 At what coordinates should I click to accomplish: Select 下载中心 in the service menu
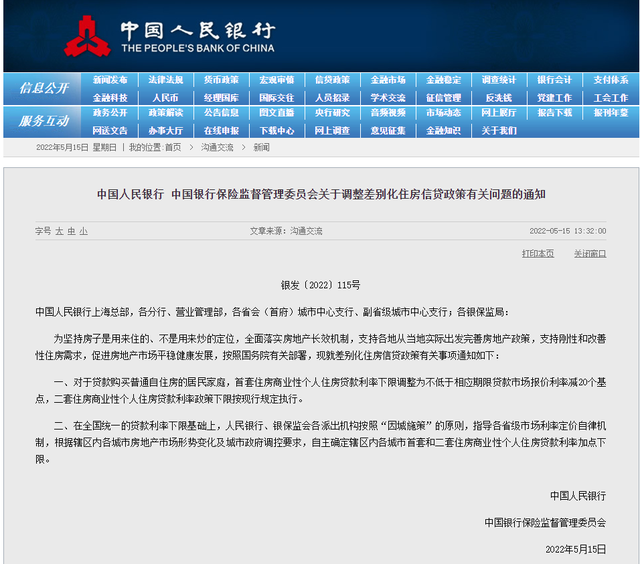[277, 130]
